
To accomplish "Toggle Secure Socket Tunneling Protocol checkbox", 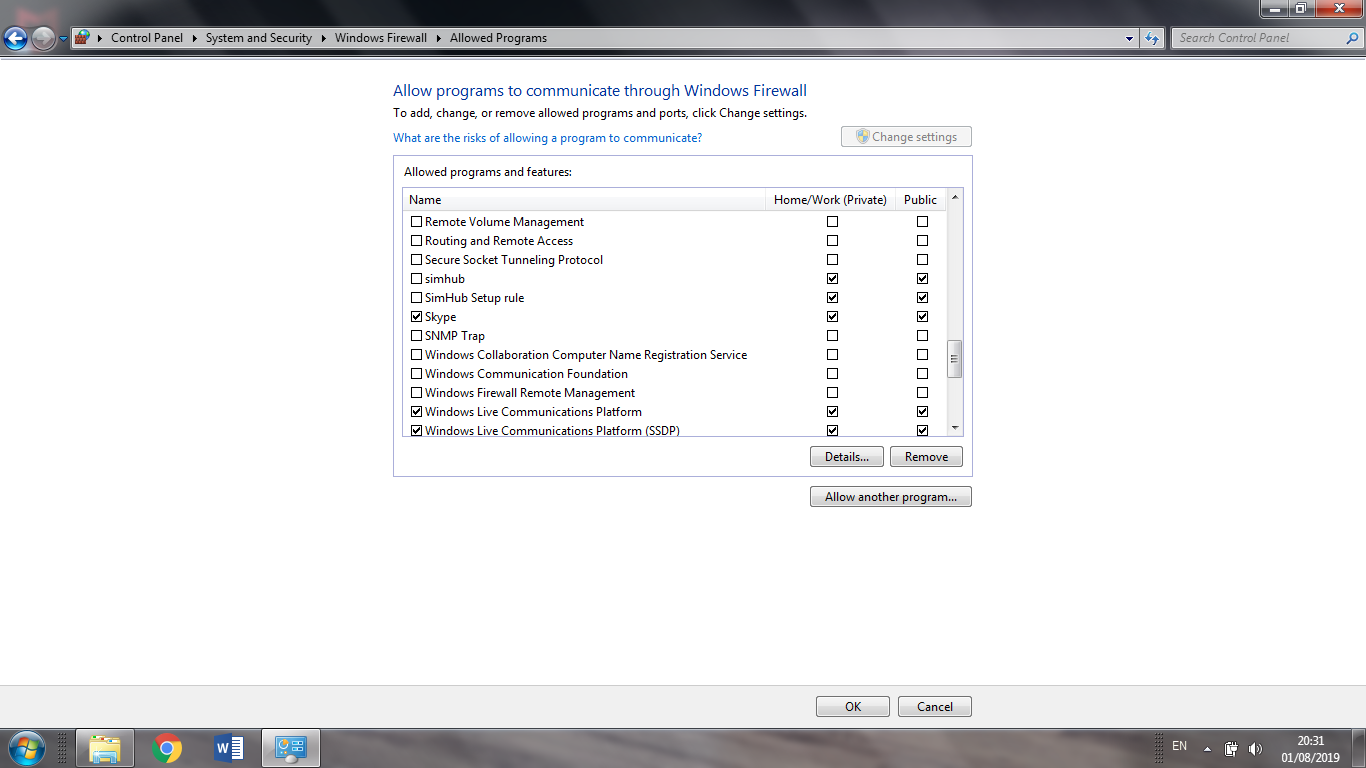I will tap(417, 260).
